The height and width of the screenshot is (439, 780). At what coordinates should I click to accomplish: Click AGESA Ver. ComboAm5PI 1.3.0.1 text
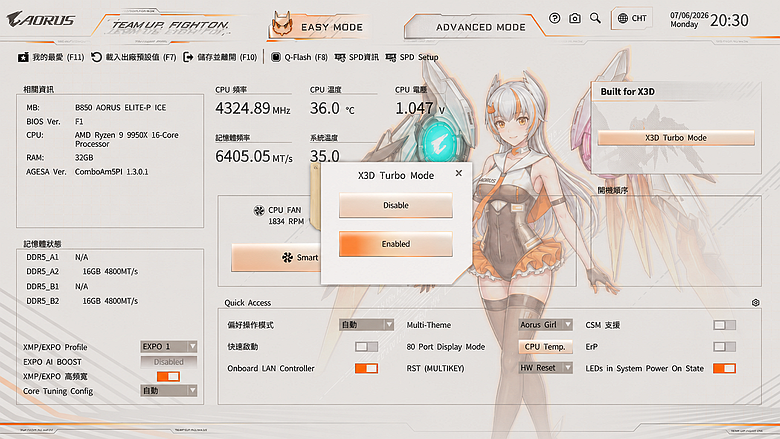[x=87, y=172]
